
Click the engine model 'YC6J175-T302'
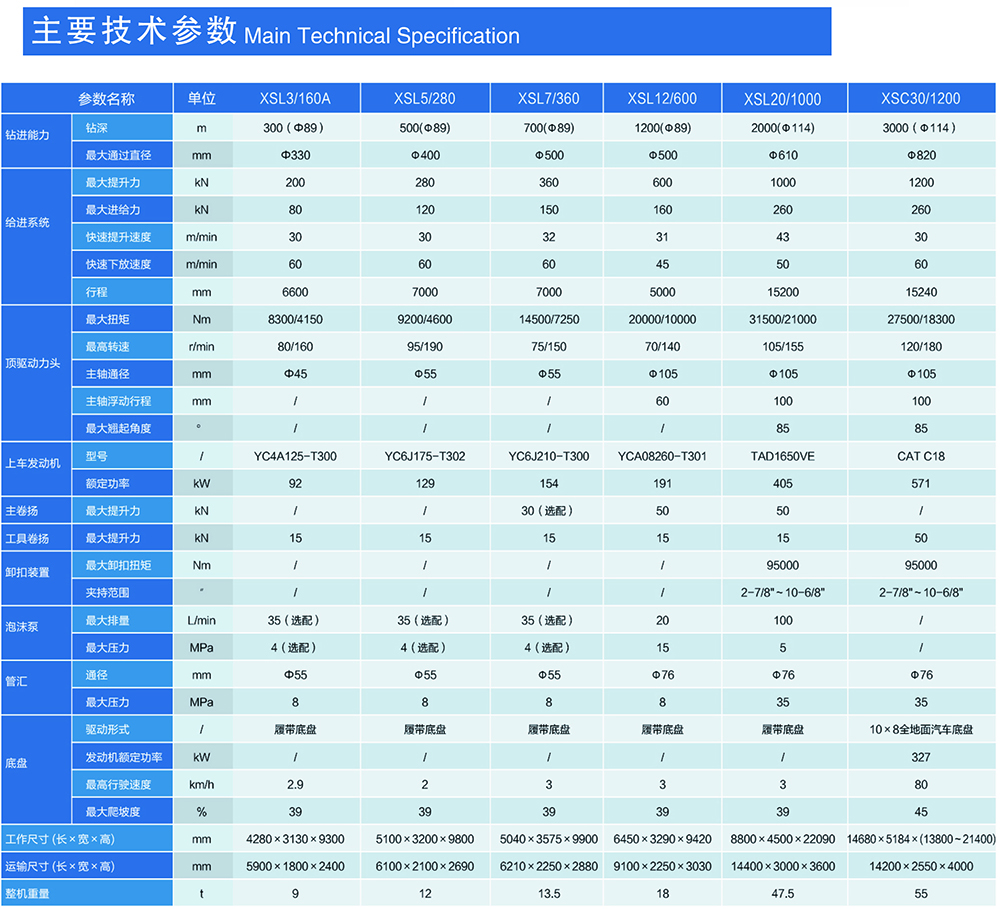click(x=425, y=456)
